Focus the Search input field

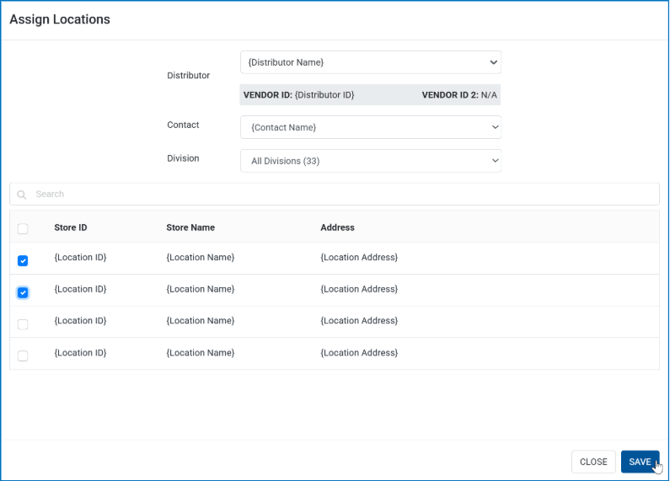pyautogui.click(x=340, y=194)
